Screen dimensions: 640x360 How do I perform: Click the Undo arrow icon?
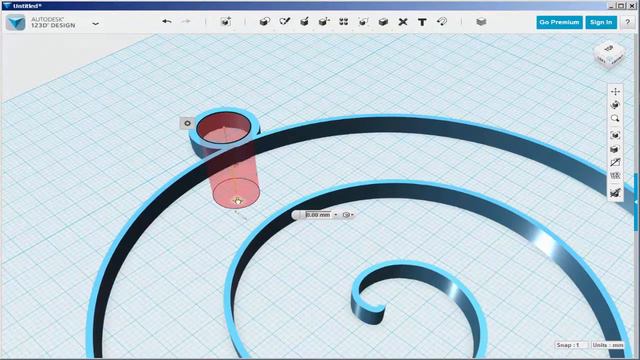point(167,21)
